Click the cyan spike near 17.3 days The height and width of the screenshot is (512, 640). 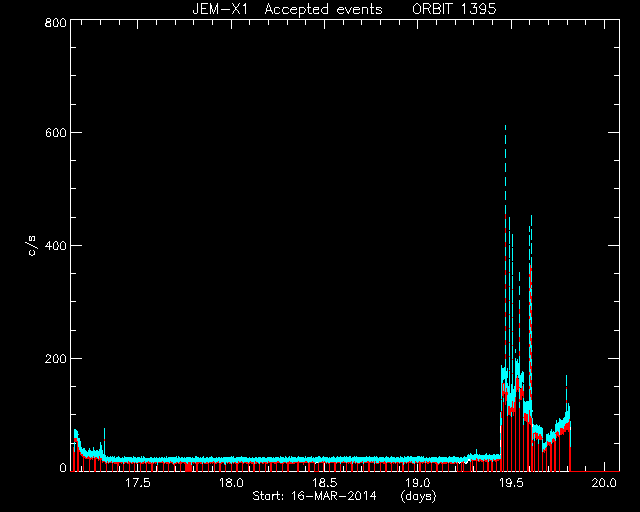coord(104,441)
